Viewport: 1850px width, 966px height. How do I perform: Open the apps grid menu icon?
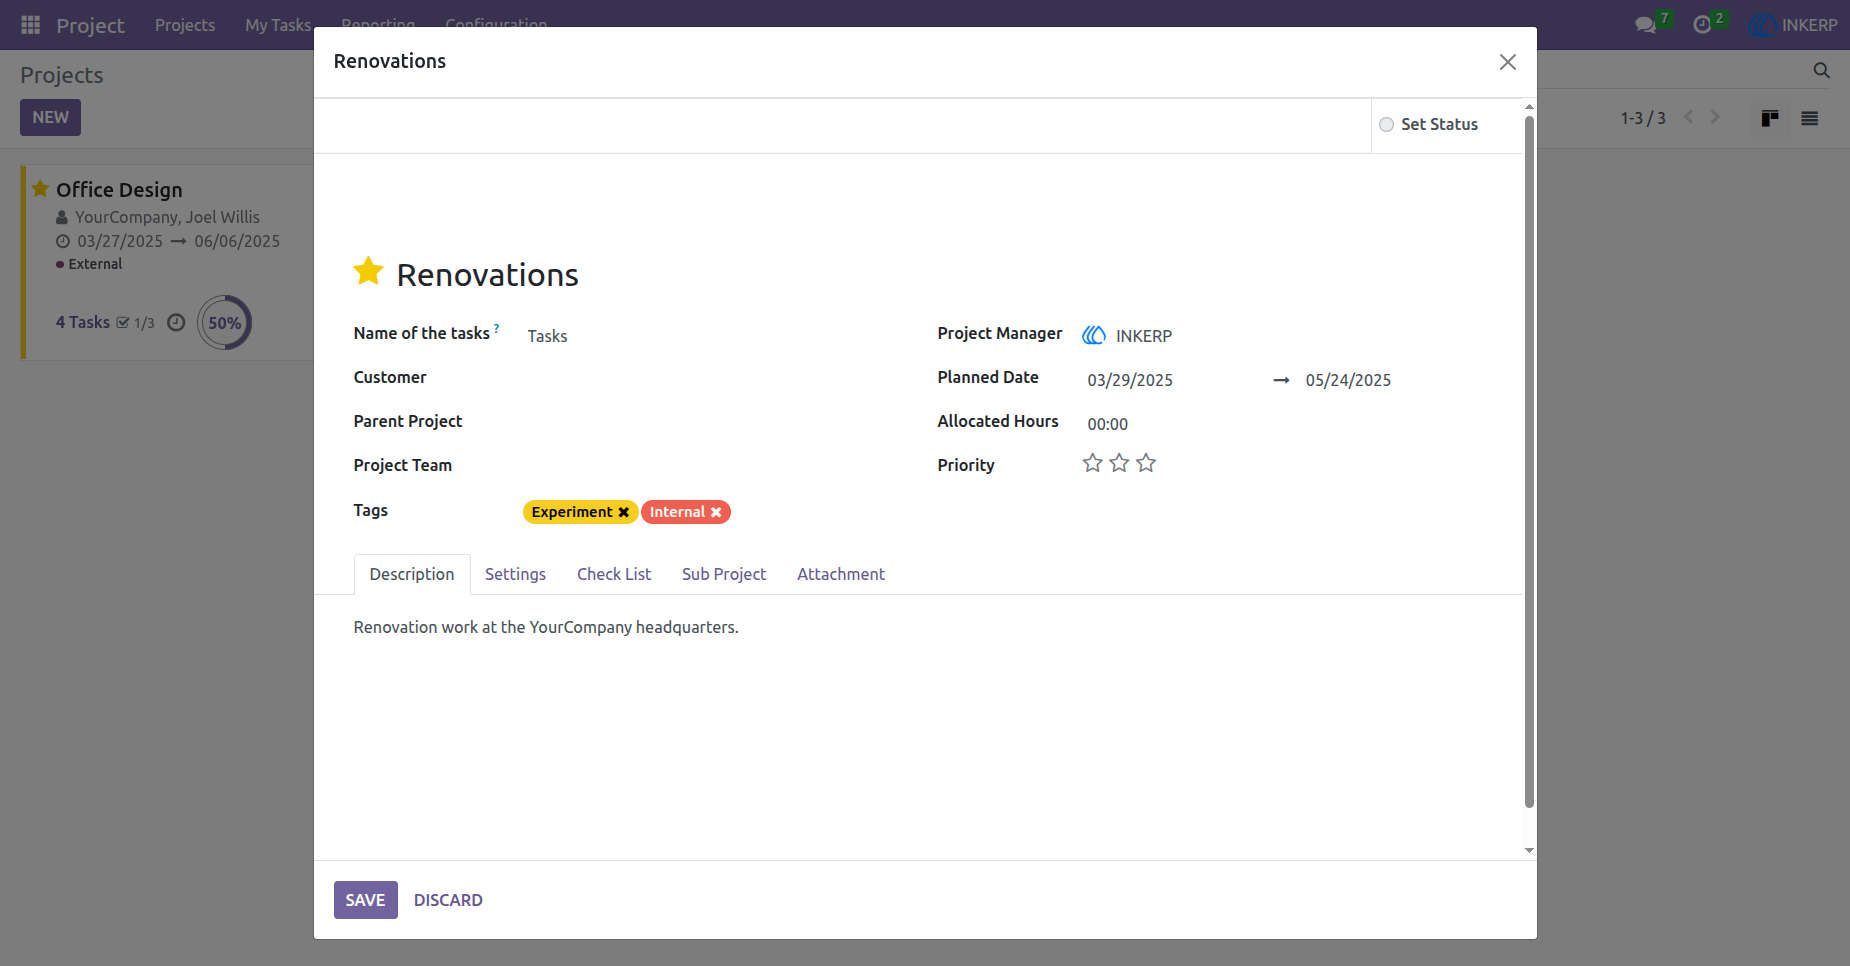point(30,25)
